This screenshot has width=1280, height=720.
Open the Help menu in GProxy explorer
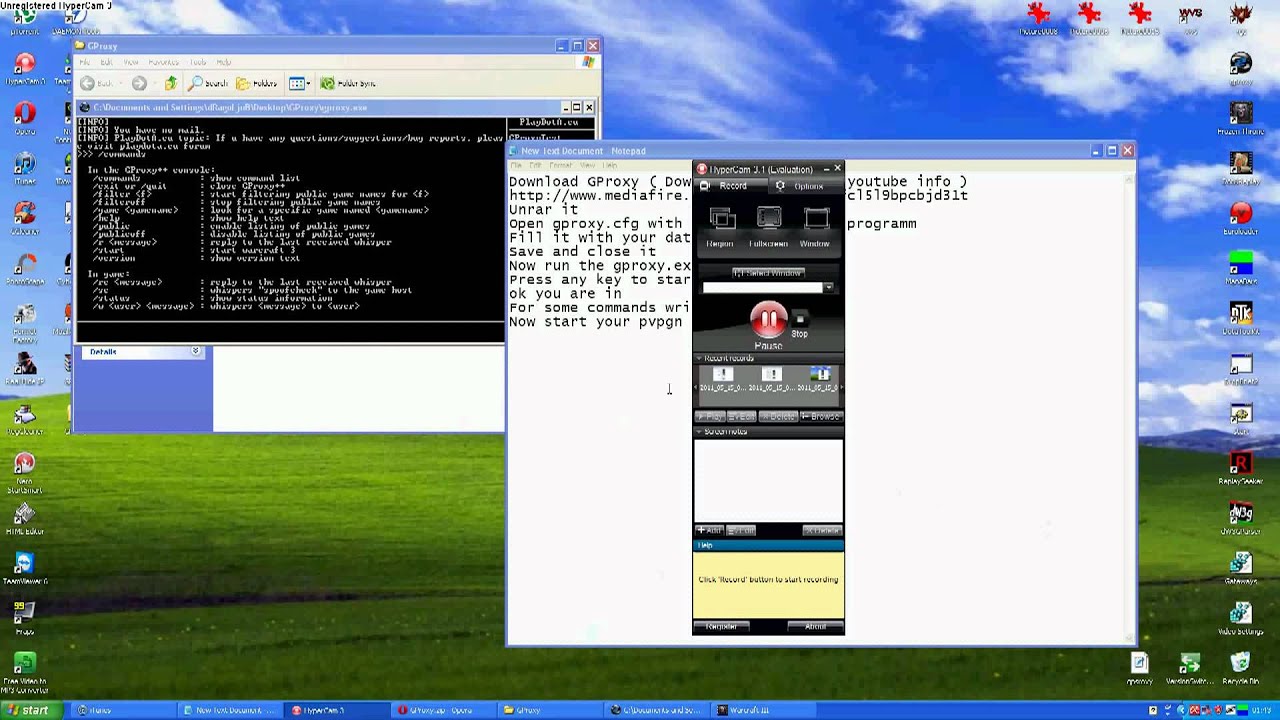pos(224,63)
